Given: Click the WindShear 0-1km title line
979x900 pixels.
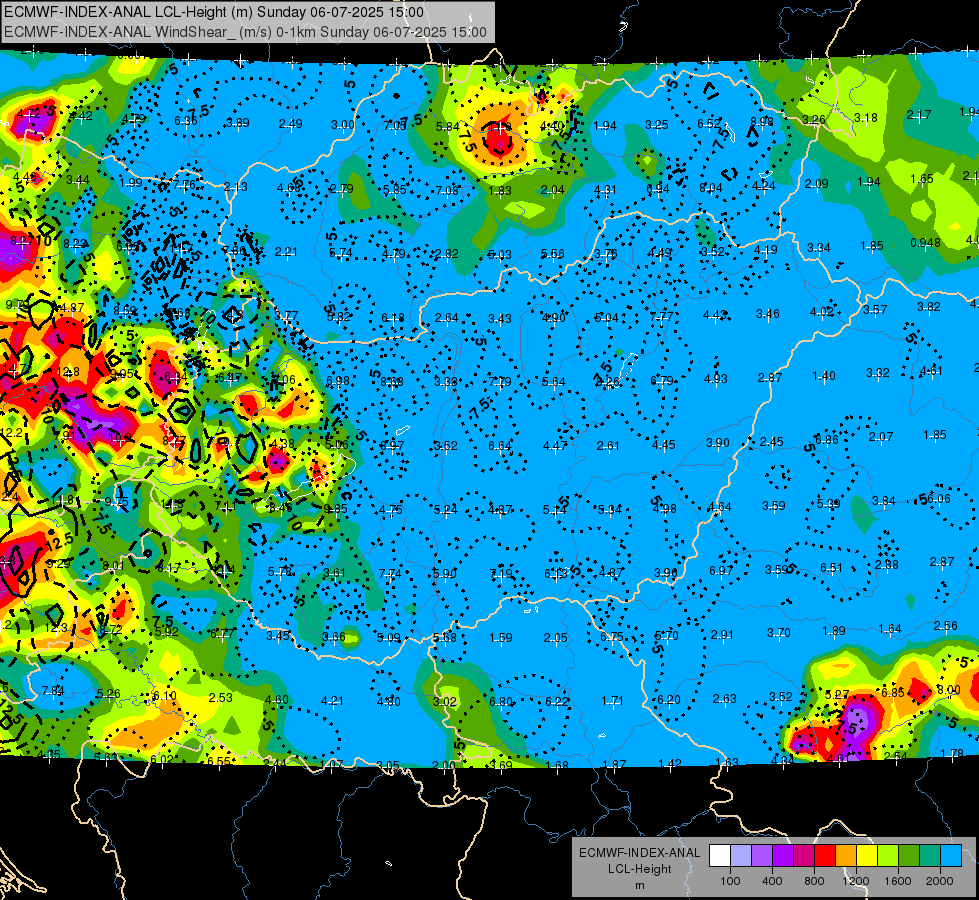Looking at the screenshot, I should pyautogui.click(x=245, y=32).
